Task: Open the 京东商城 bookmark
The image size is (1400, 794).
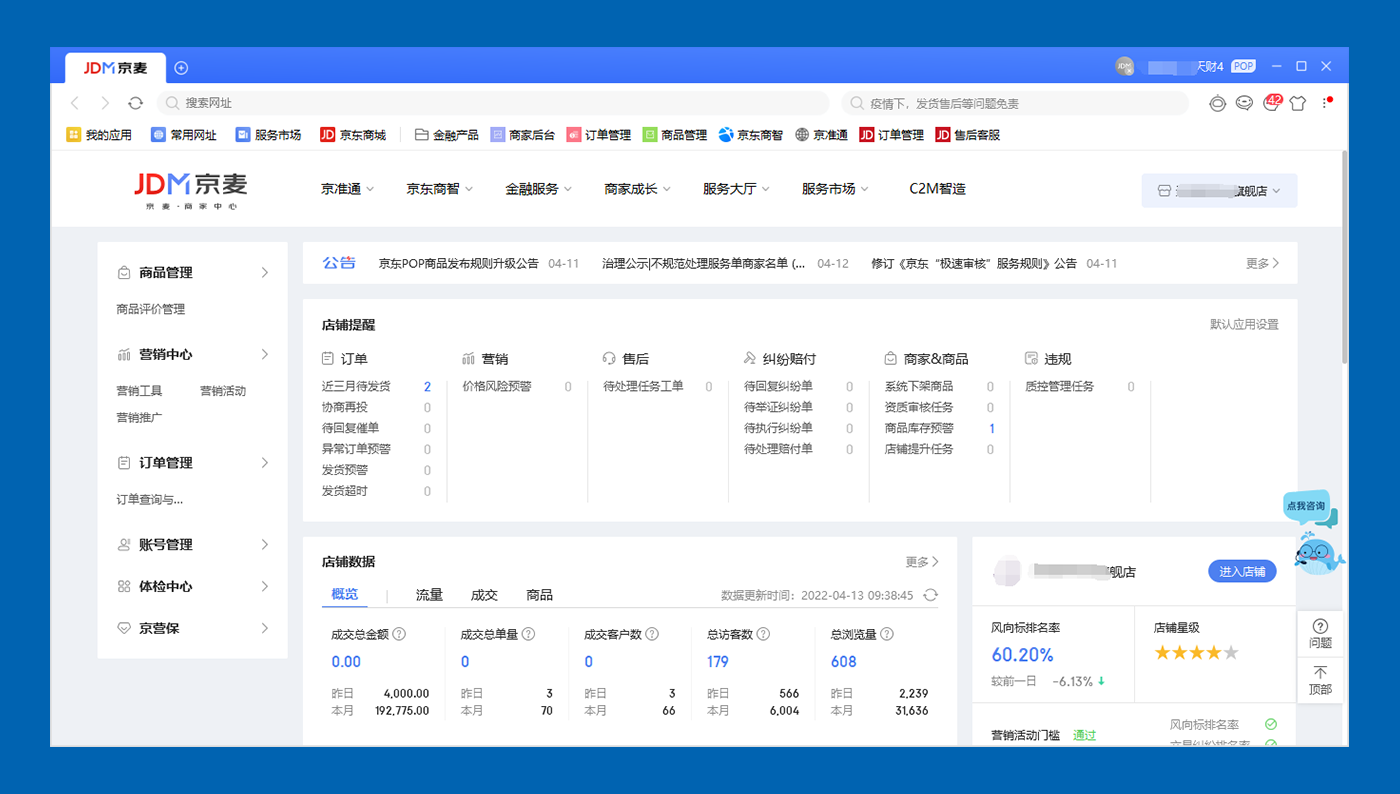Action: pyautogui.click(x=353, y=135)
